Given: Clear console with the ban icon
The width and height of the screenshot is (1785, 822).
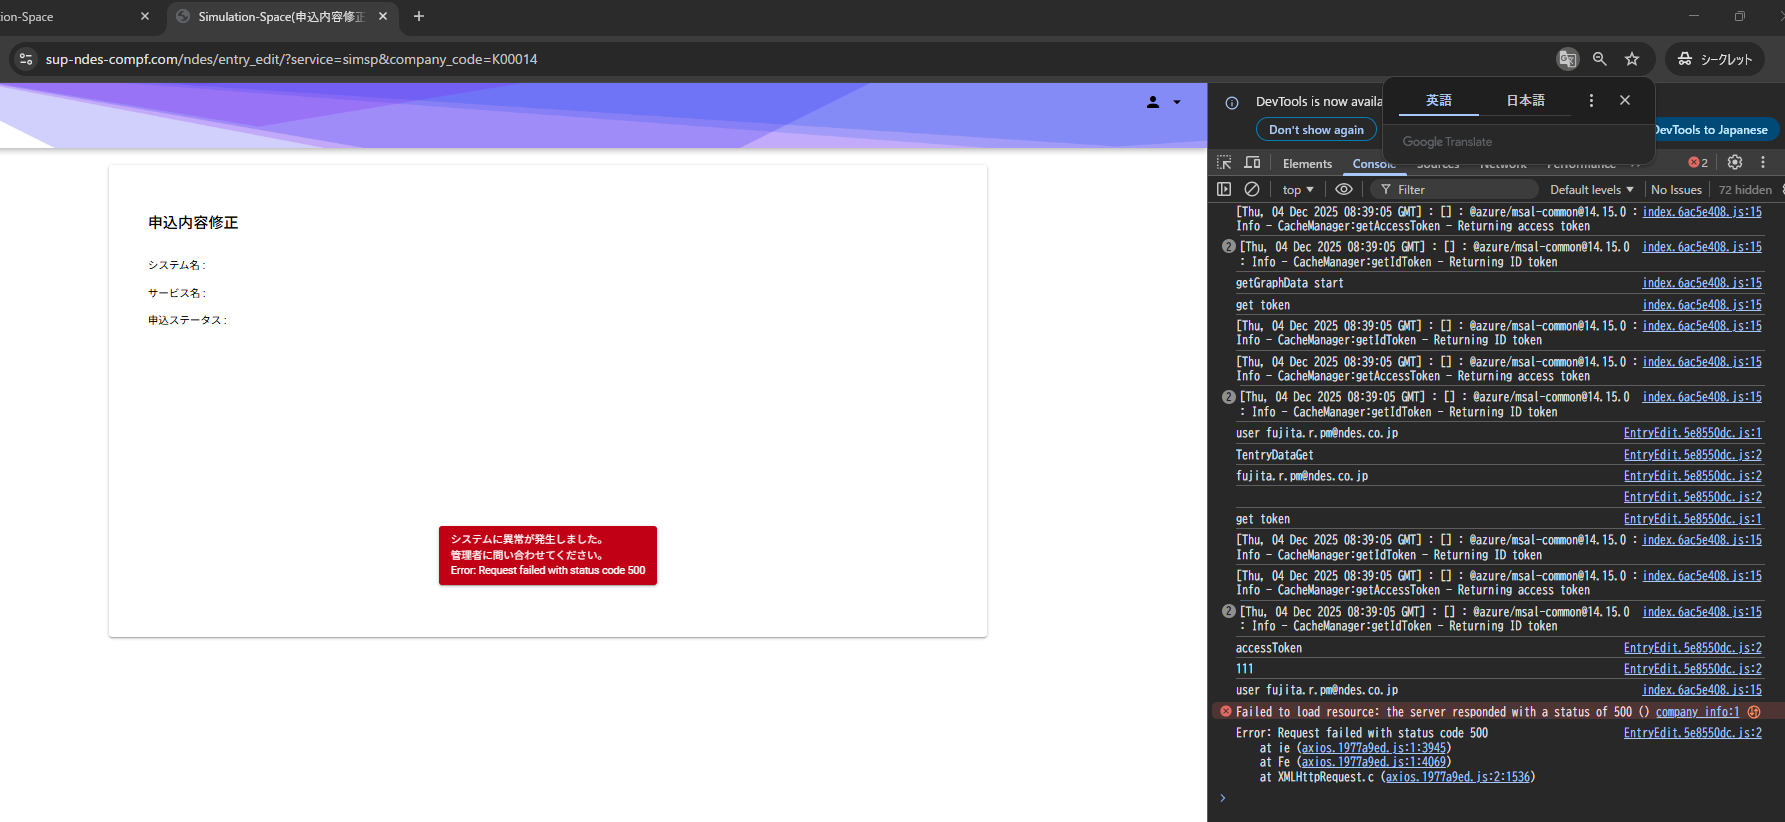Looking at the screenshot, I should coord(1252,189).
